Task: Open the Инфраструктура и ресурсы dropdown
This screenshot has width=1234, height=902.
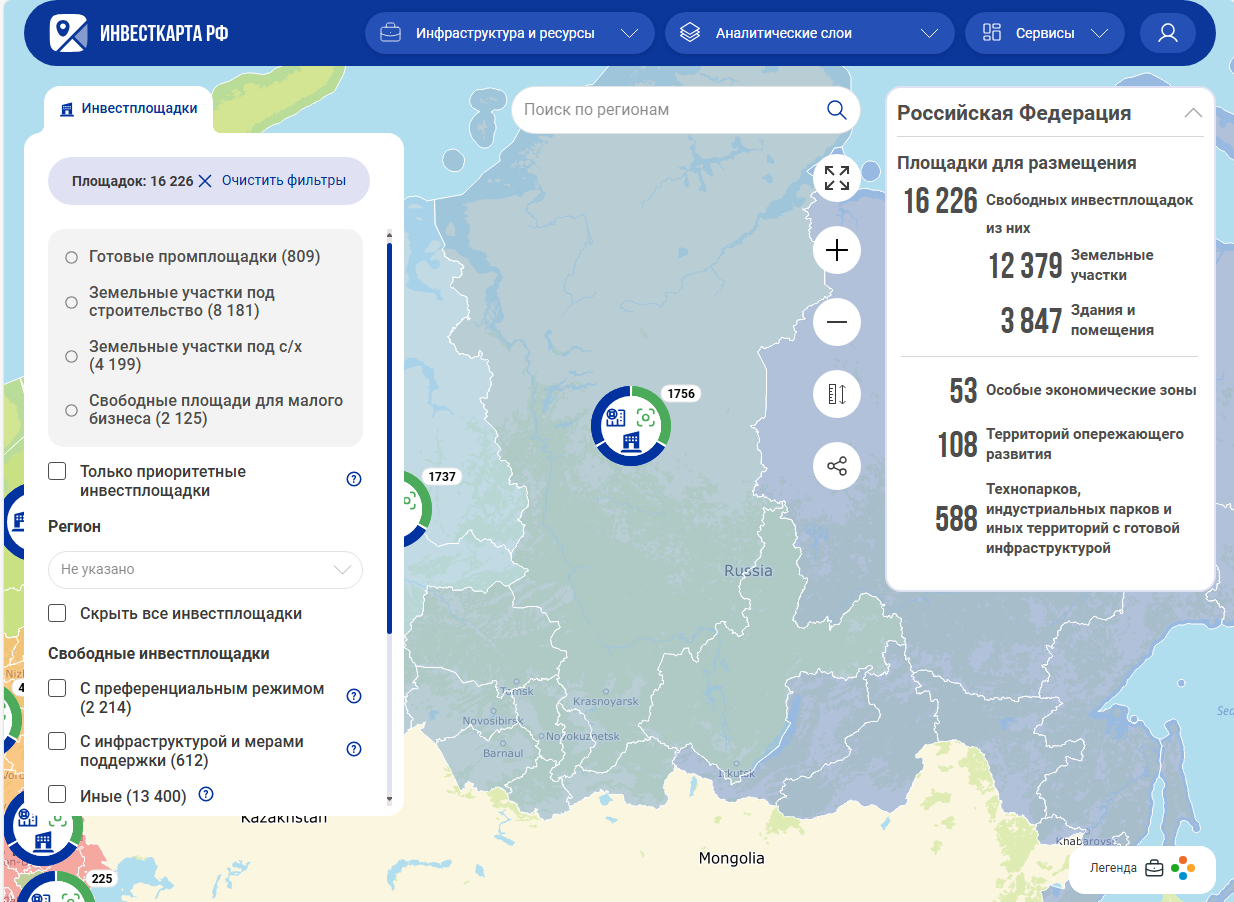Action: [510, 33]
